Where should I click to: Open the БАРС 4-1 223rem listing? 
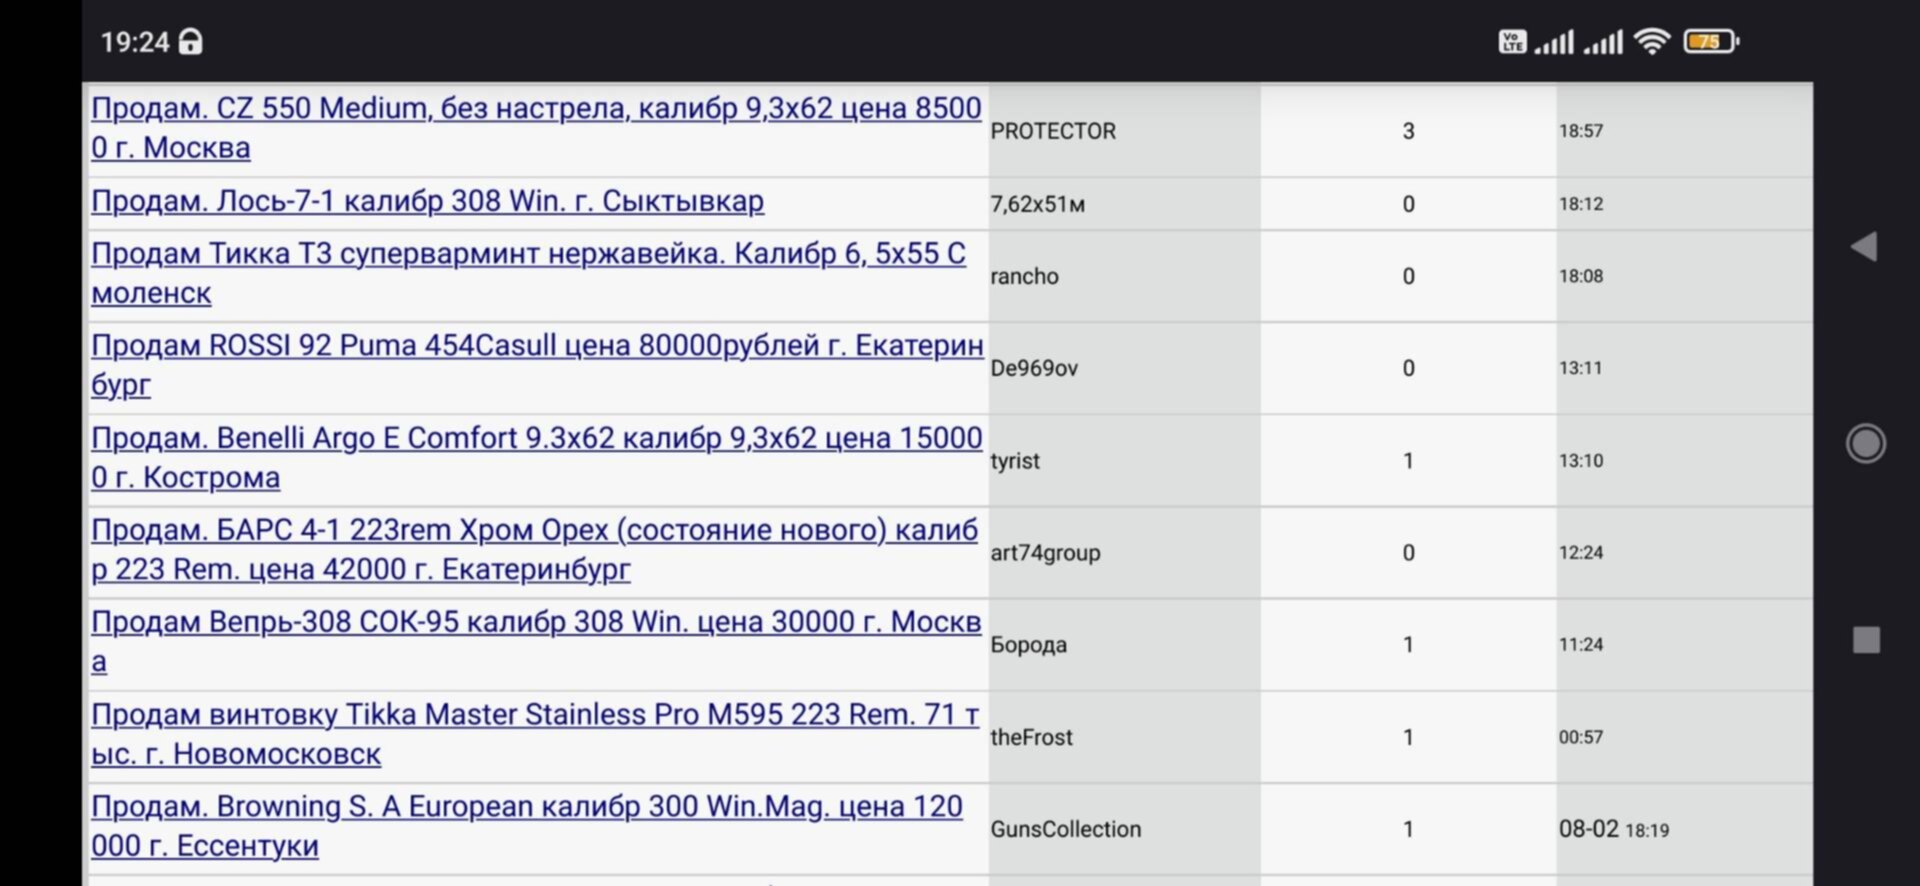(x=534, y=549)
